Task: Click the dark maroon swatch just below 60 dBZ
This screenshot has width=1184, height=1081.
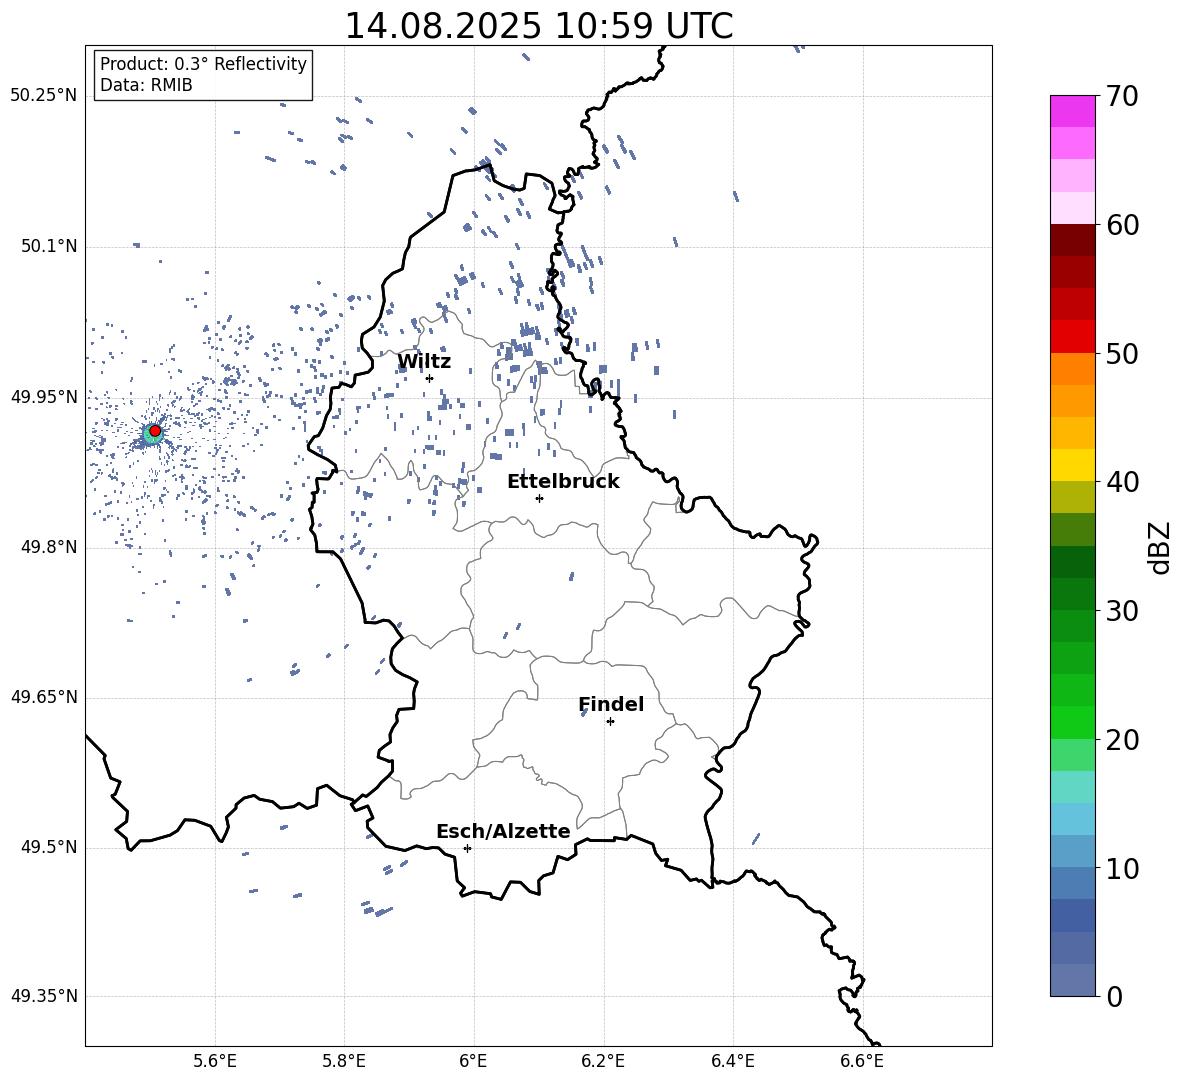Action: 1072,241
